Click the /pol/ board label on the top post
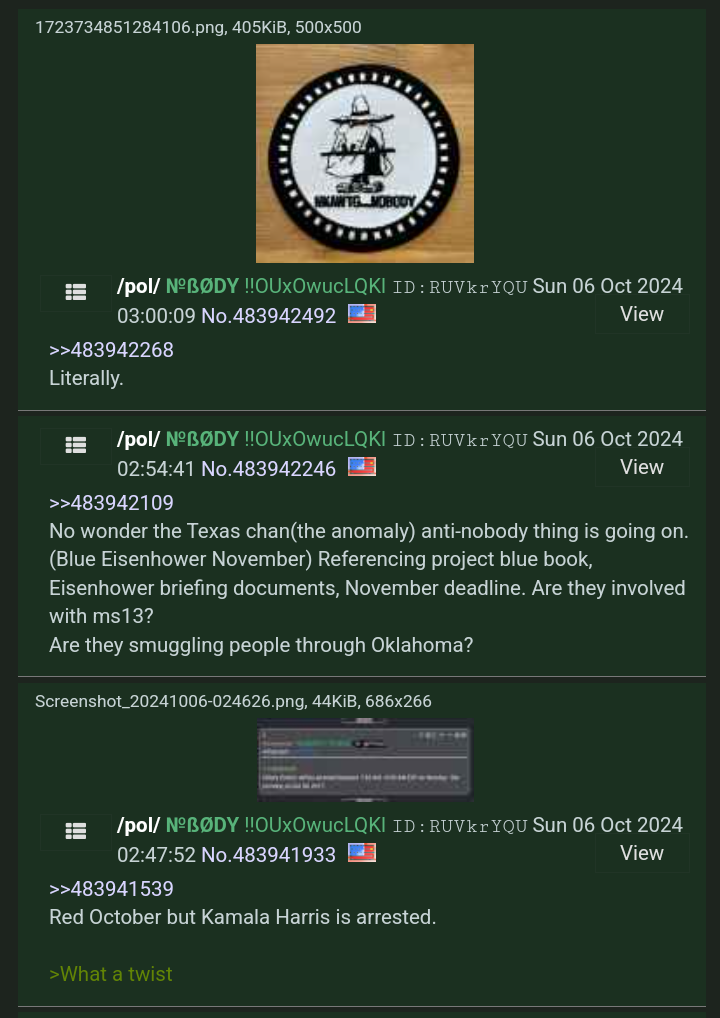This screenshot has height=1018, width=720. point(138,286)
